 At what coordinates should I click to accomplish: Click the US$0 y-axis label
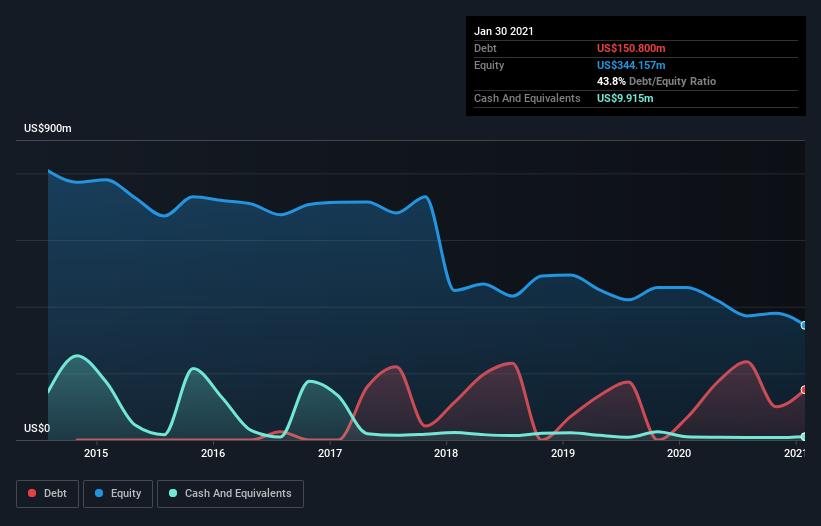37,428
